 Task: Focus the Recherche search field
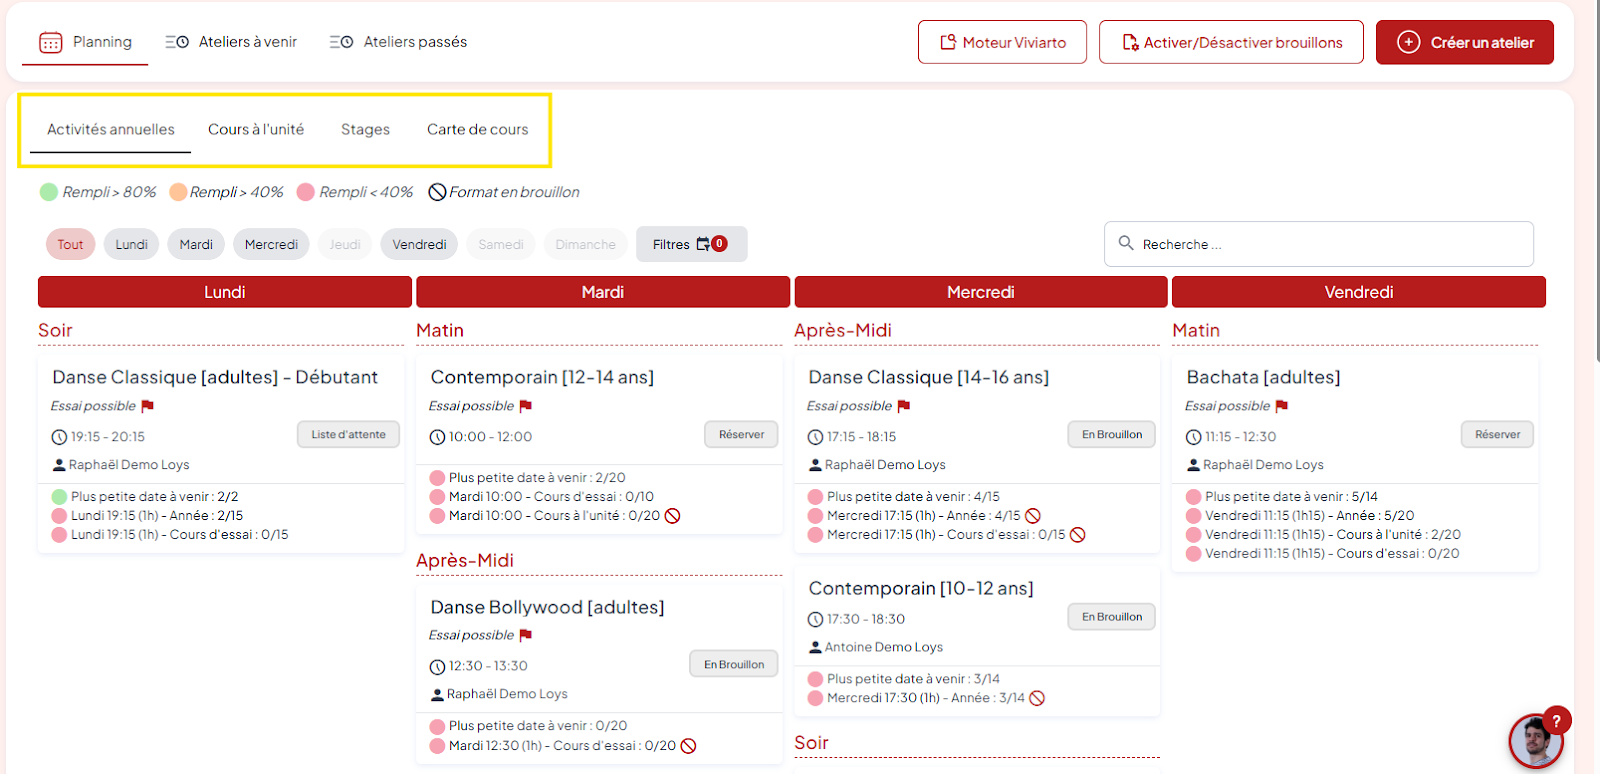[1330, 244]
